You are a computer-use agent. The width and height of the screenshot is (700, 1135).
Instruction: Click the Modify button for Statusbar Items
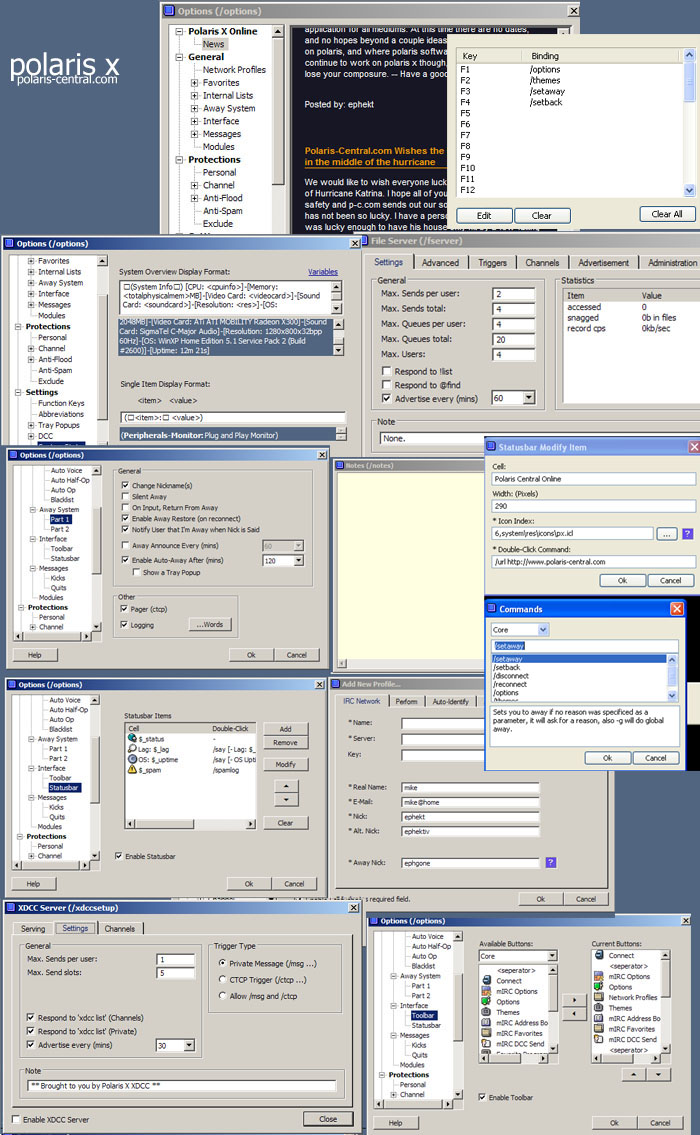pyautogui.click(x=285, y=764)
